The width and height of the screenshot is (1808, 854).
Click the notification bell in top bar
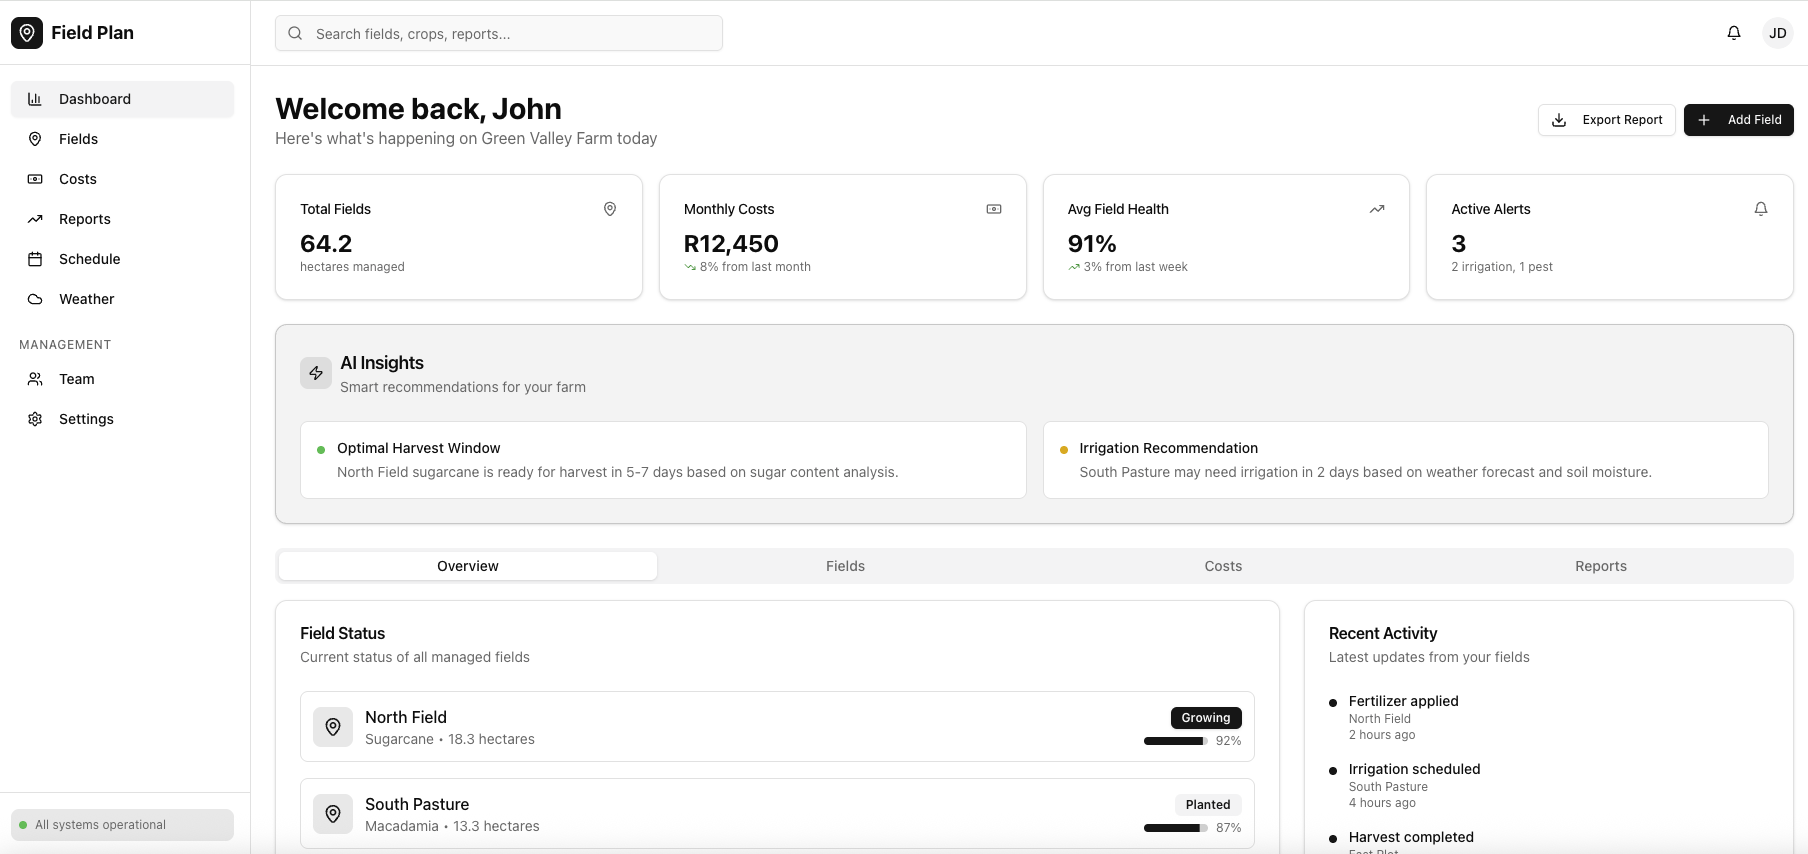pyautogui.click(x=1734, y=33)
